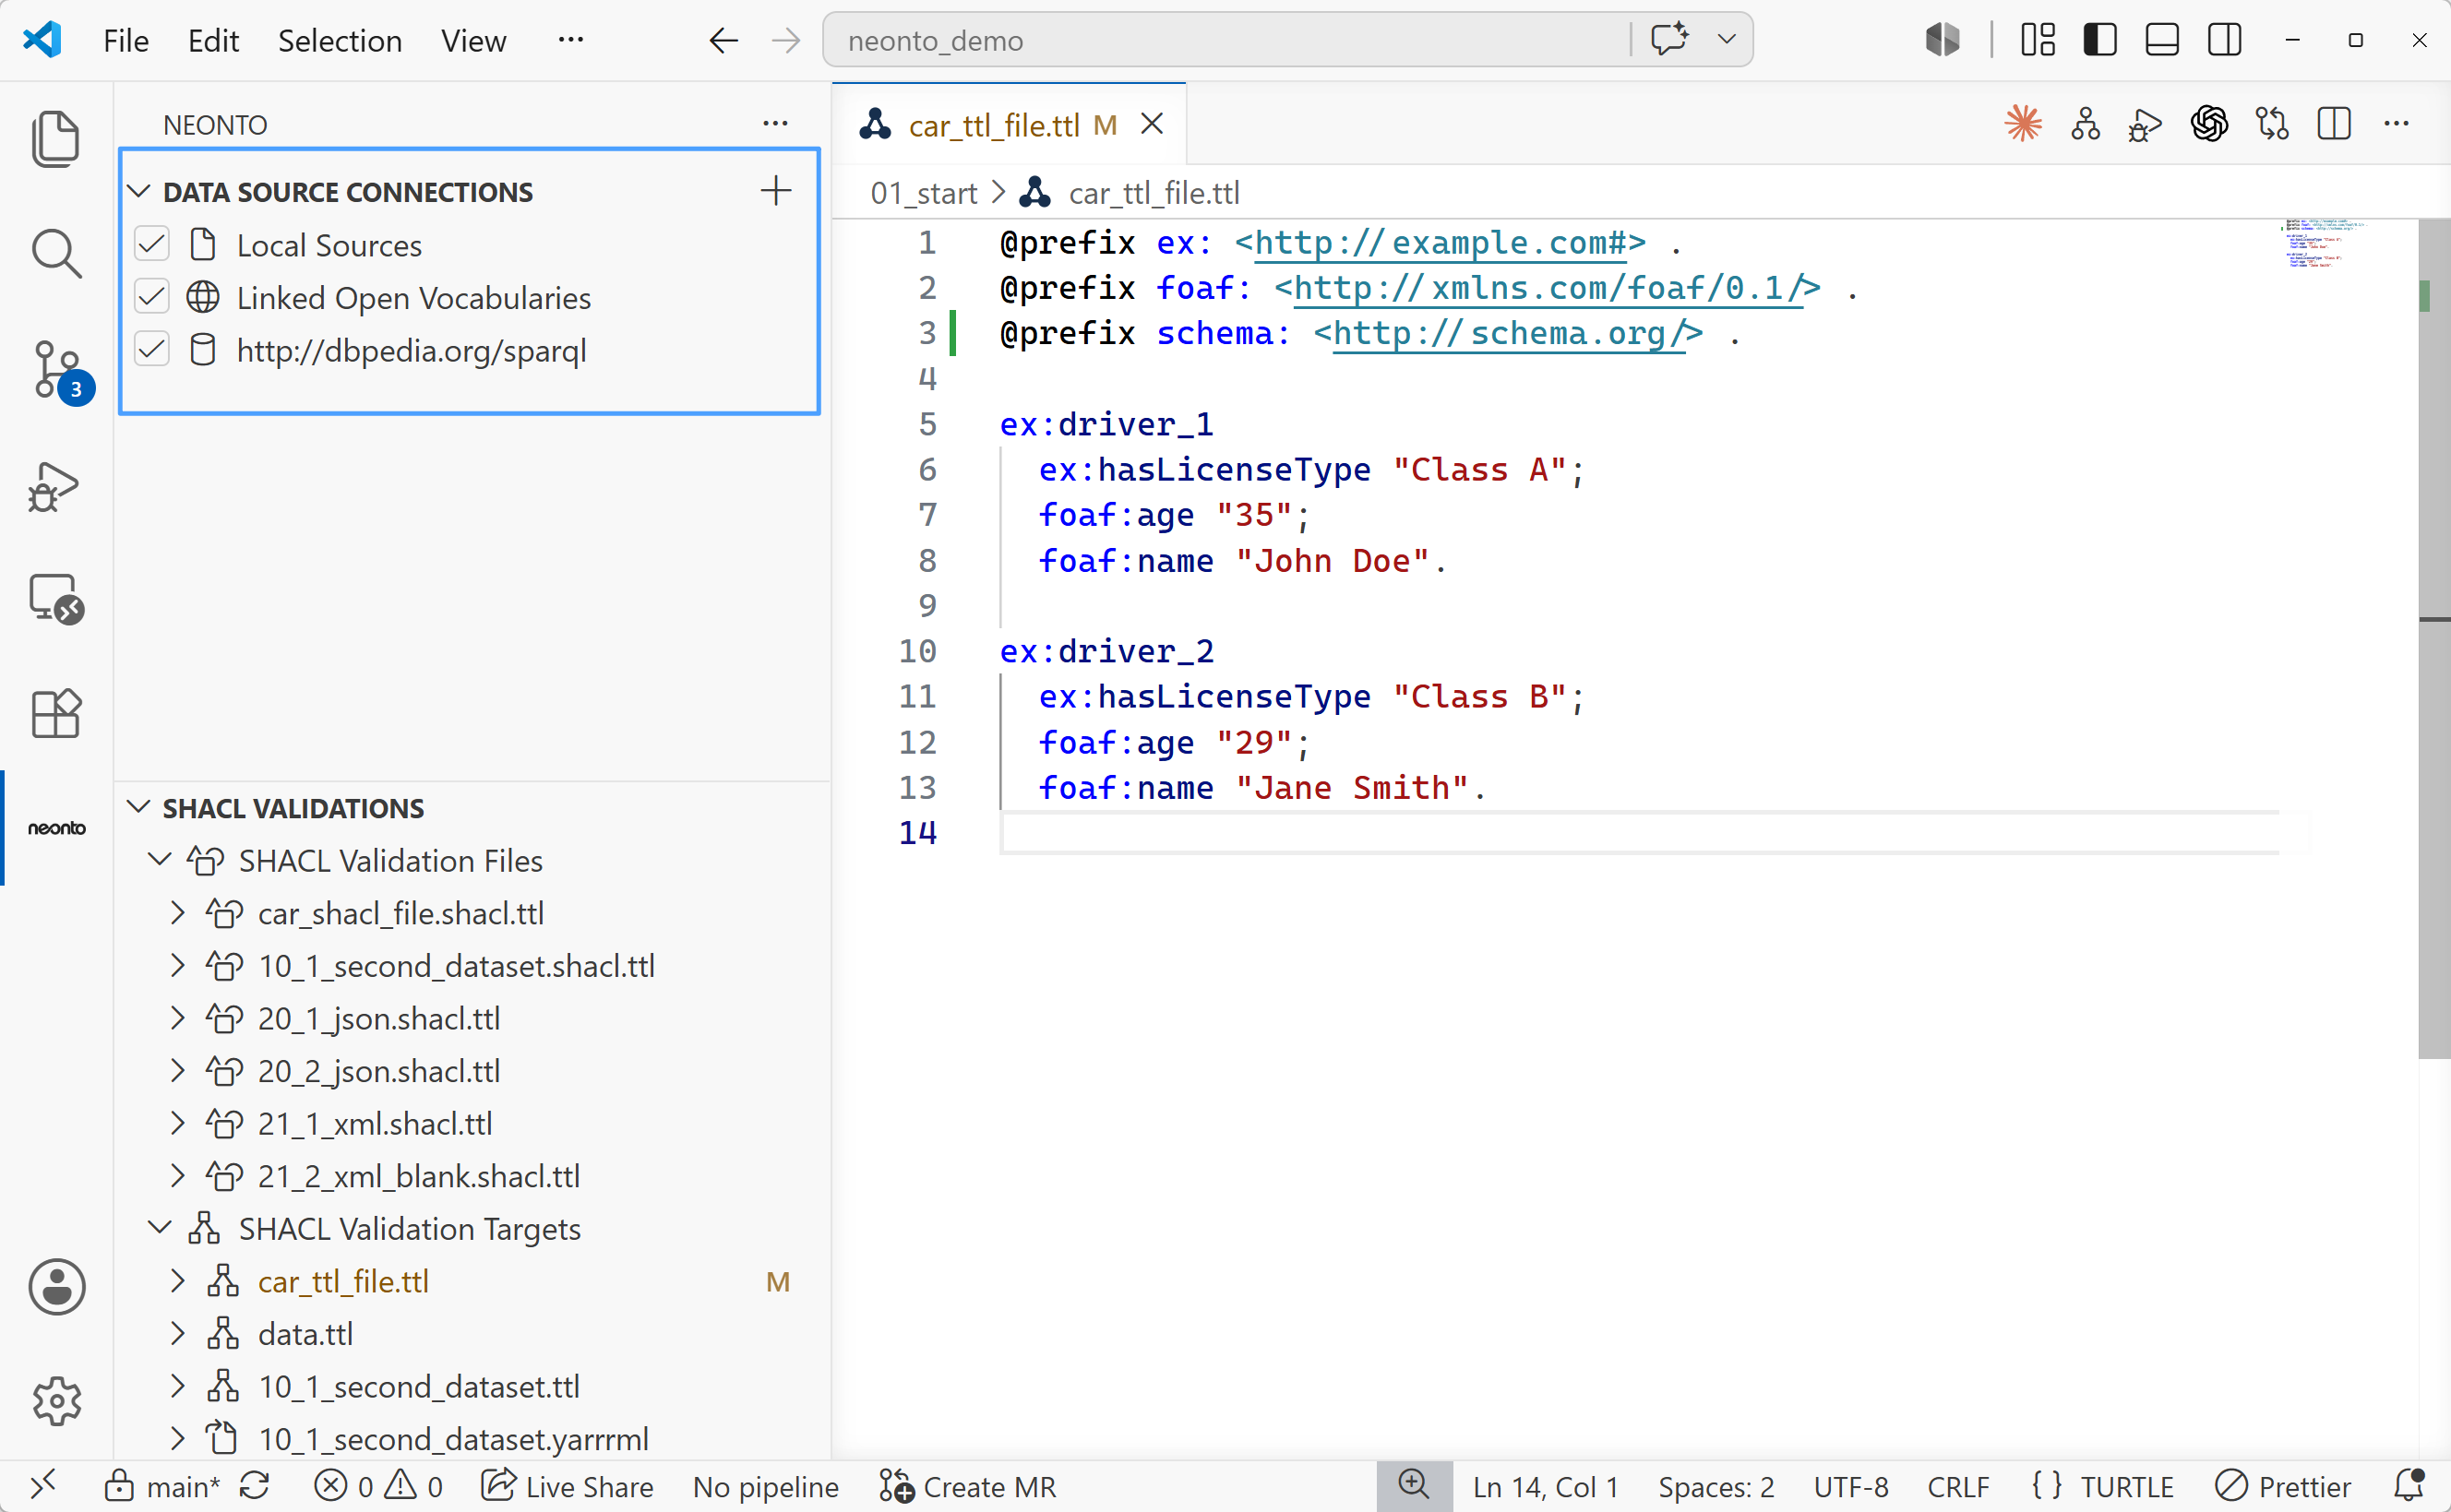Screen dimensions: 2451x1512
Task: Open the File menu
Action: [x=126, y=41]
